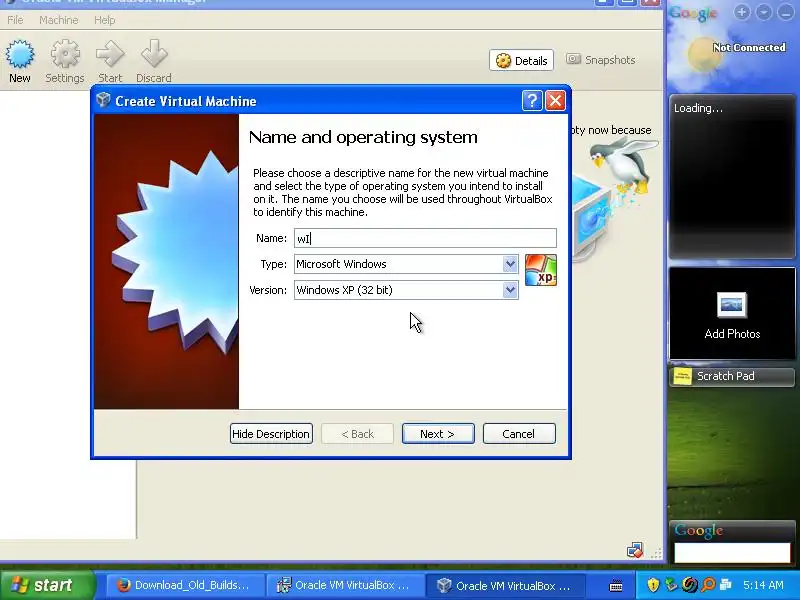
Task: Click the Discard toolbar icon
Action: [x=154, y=61]
